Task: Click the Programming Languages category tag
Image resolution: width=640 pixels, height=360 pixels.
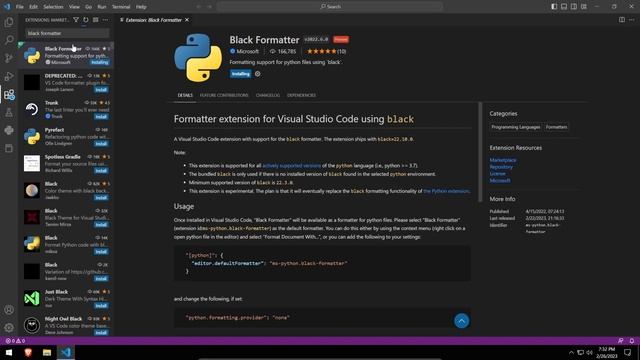Action: (516, 127)
